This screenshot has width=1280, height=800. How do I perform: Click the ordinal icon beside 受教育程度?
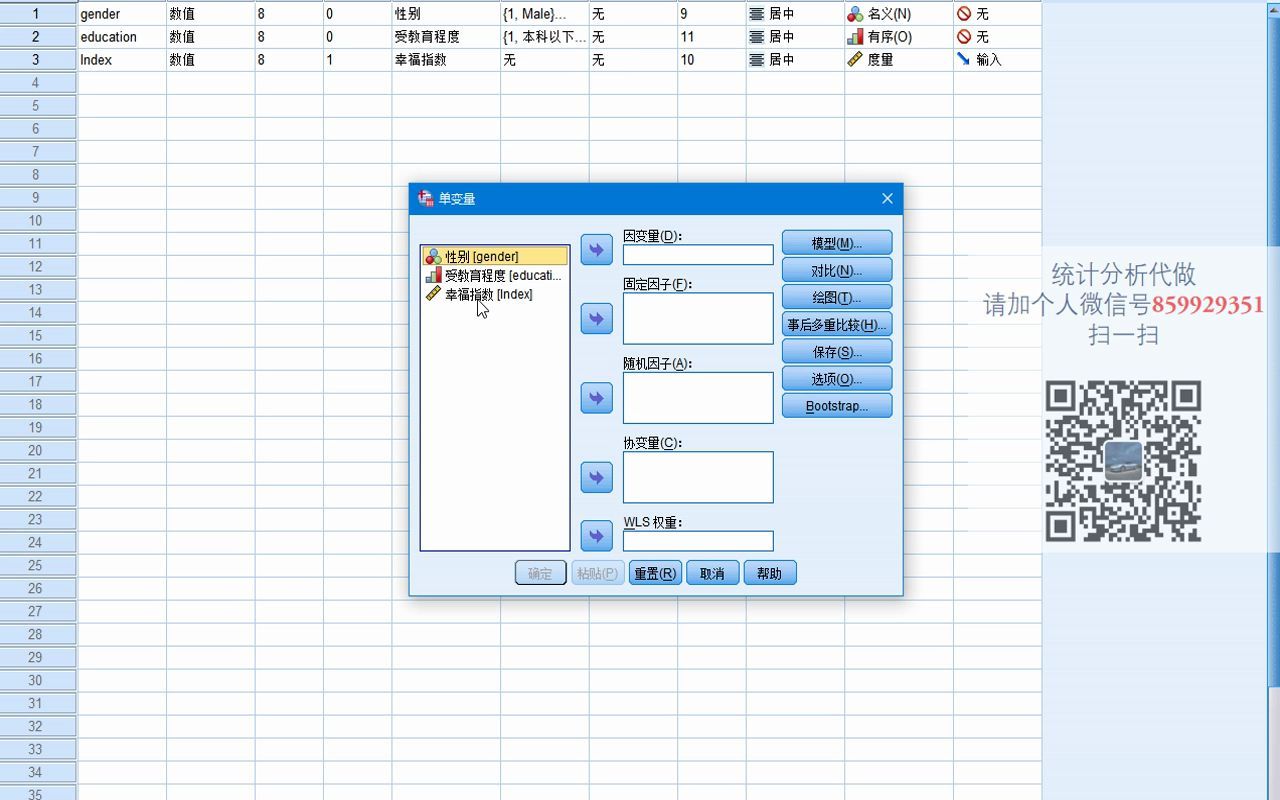click(x=433, y=275)
